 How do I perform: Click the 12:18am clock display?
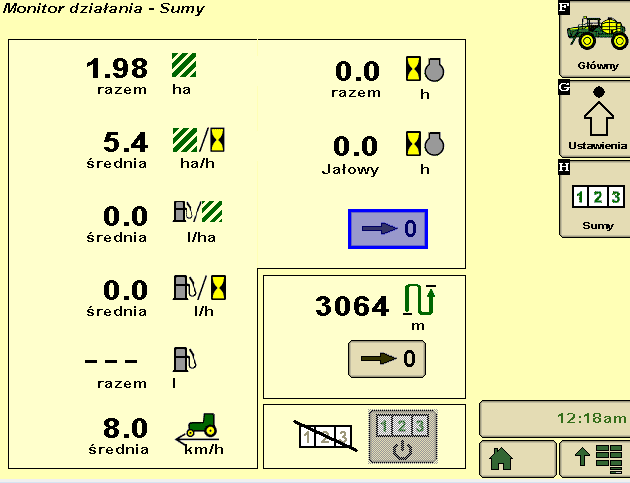(x=553, y=417)
